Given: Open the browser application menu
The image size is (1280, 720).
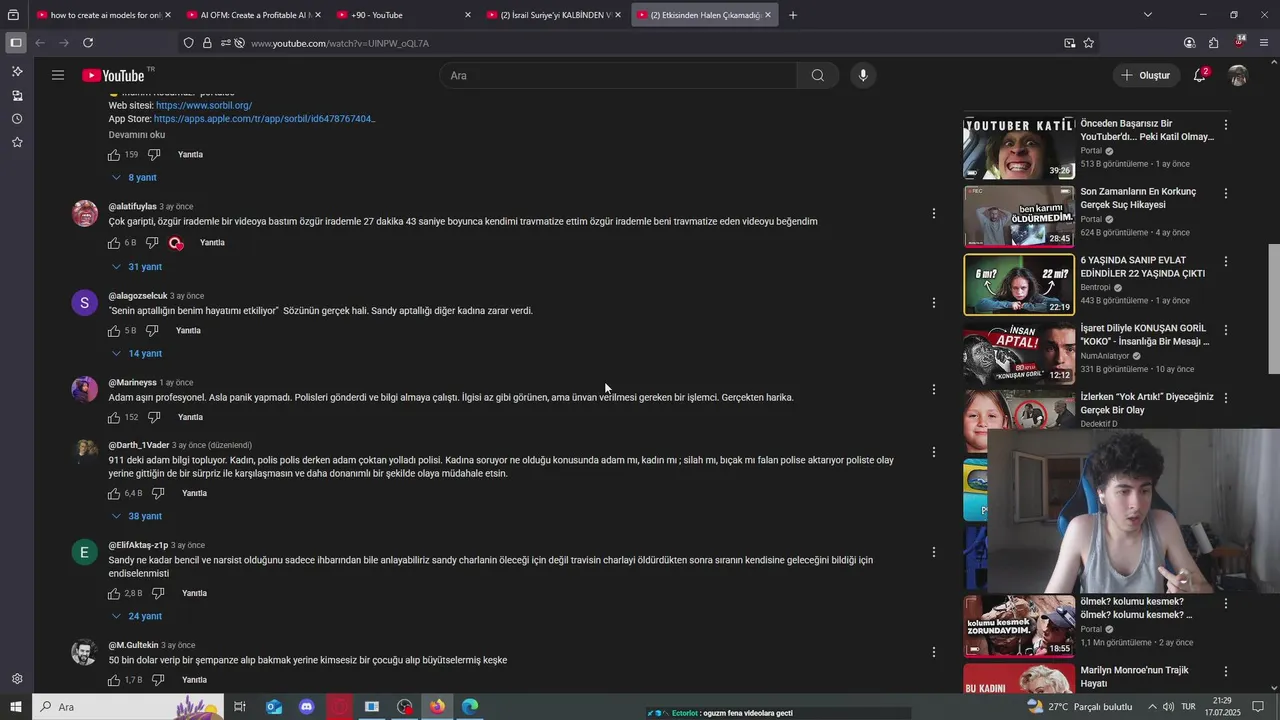Looking at the screenshot, I should [x=1264, y=43].
